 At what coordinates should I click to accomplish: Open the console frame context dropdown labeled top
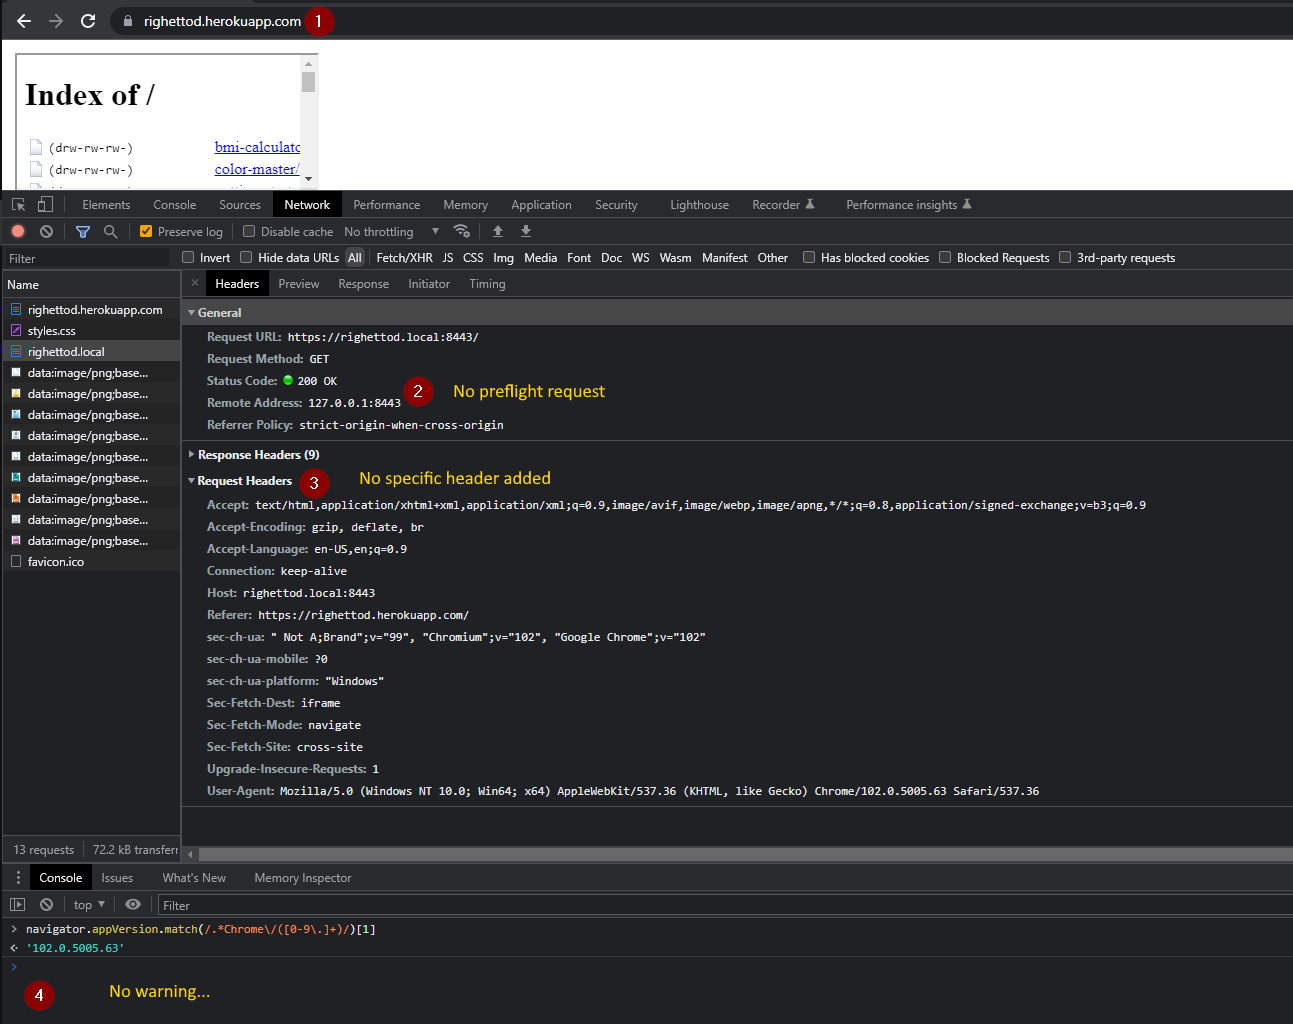pos(88,904)
